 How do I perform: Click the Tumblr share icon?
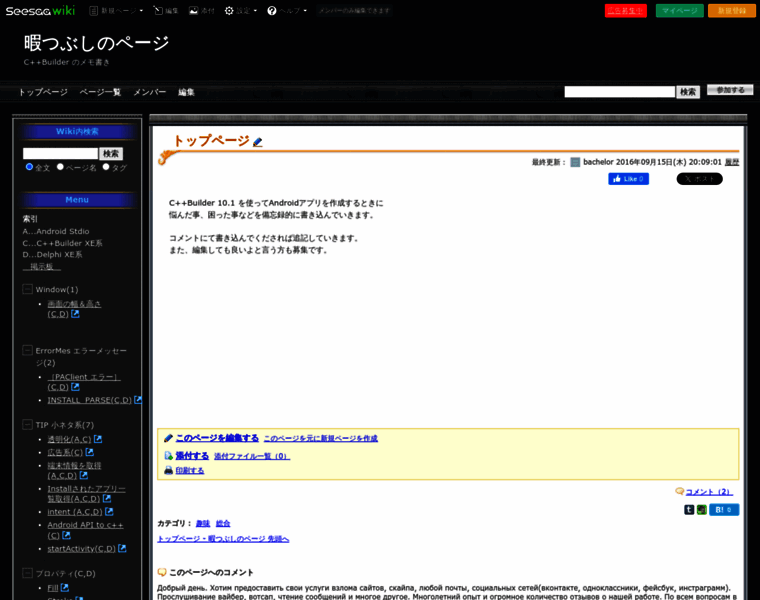(x=689, y=510)
